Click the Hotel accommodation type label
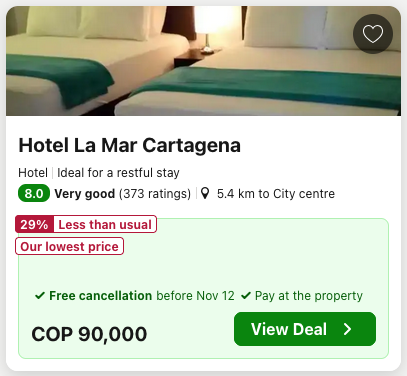Image resolution: width=407 pixels, height=376 pixels. [33, 173]
